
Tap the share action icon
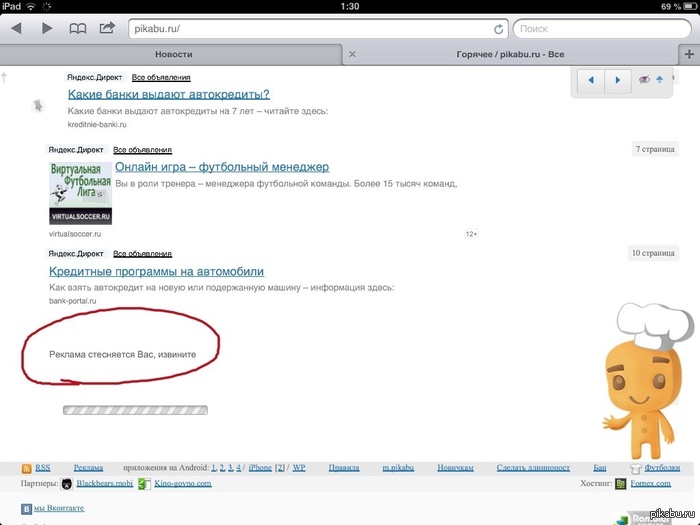pos(107,28)
